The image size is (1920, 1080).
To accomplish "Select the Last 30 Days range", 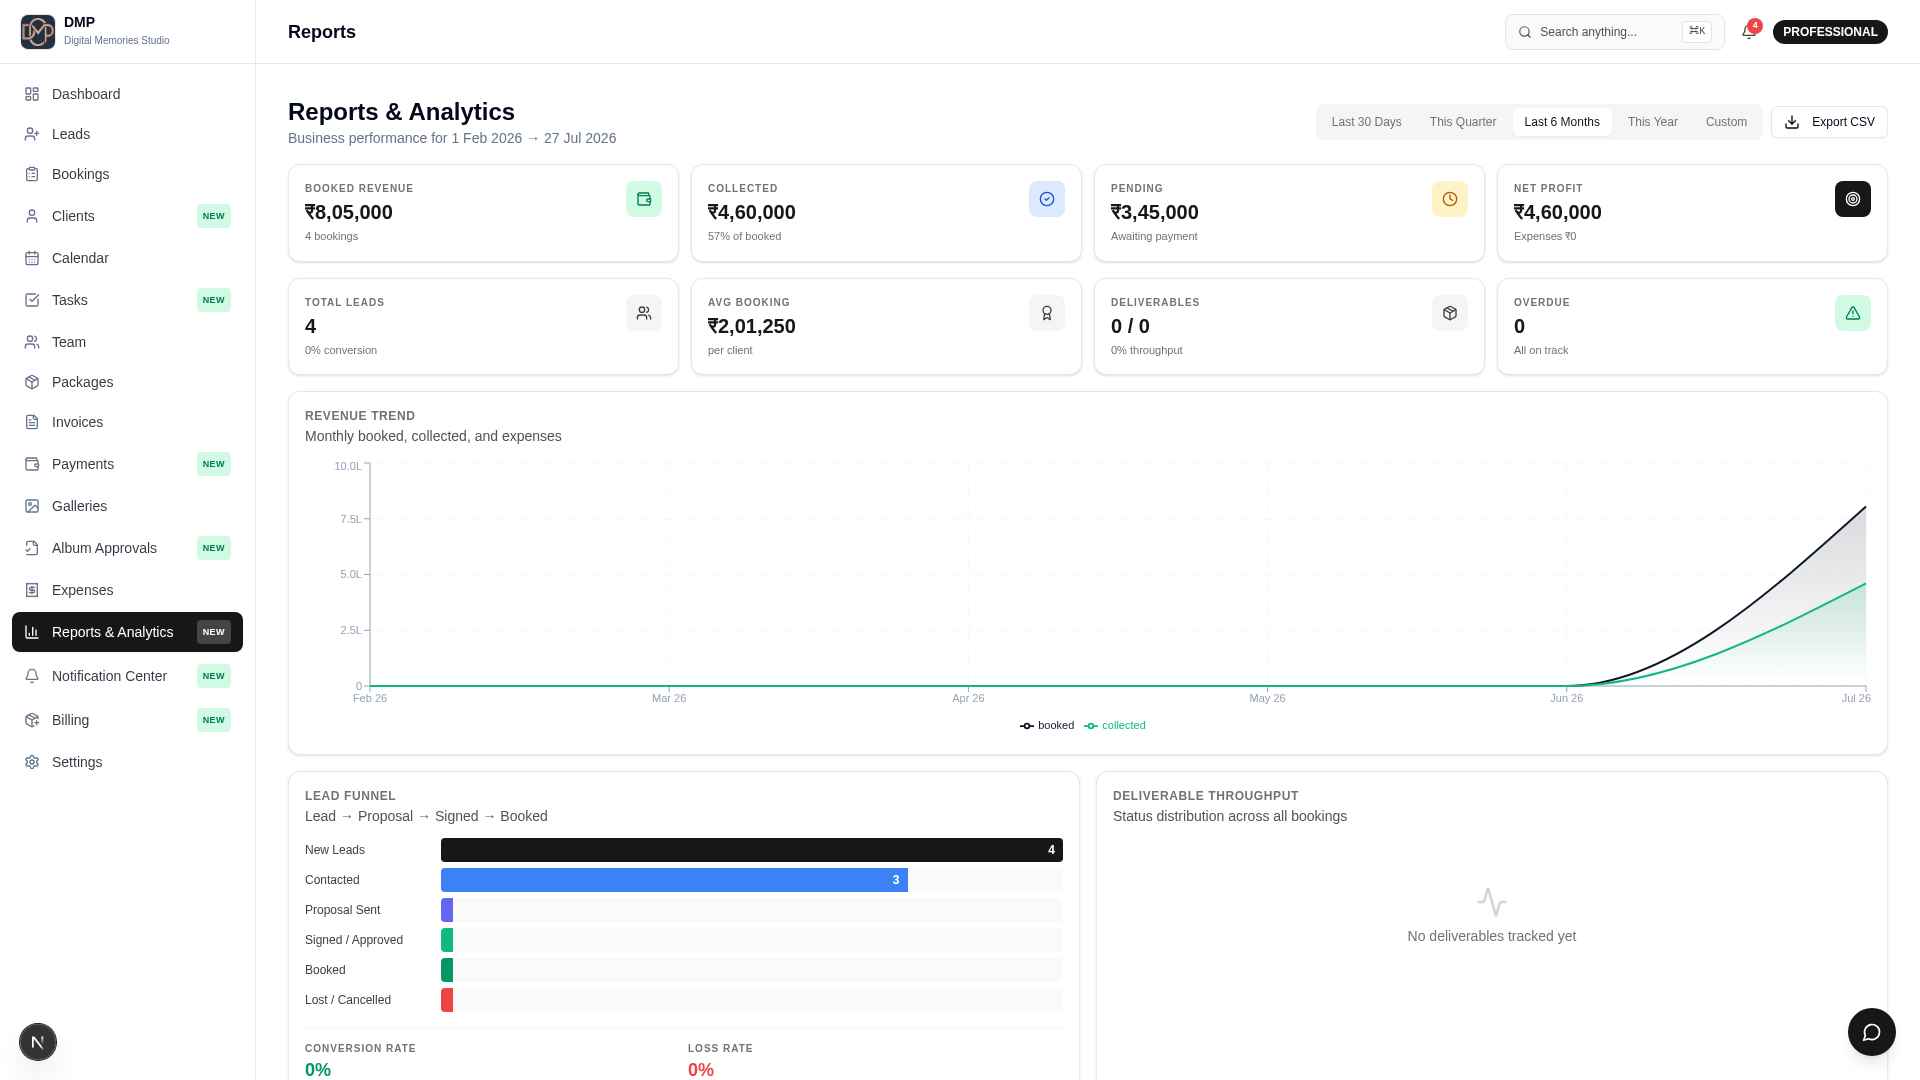I will click(x=1366, y=122).
